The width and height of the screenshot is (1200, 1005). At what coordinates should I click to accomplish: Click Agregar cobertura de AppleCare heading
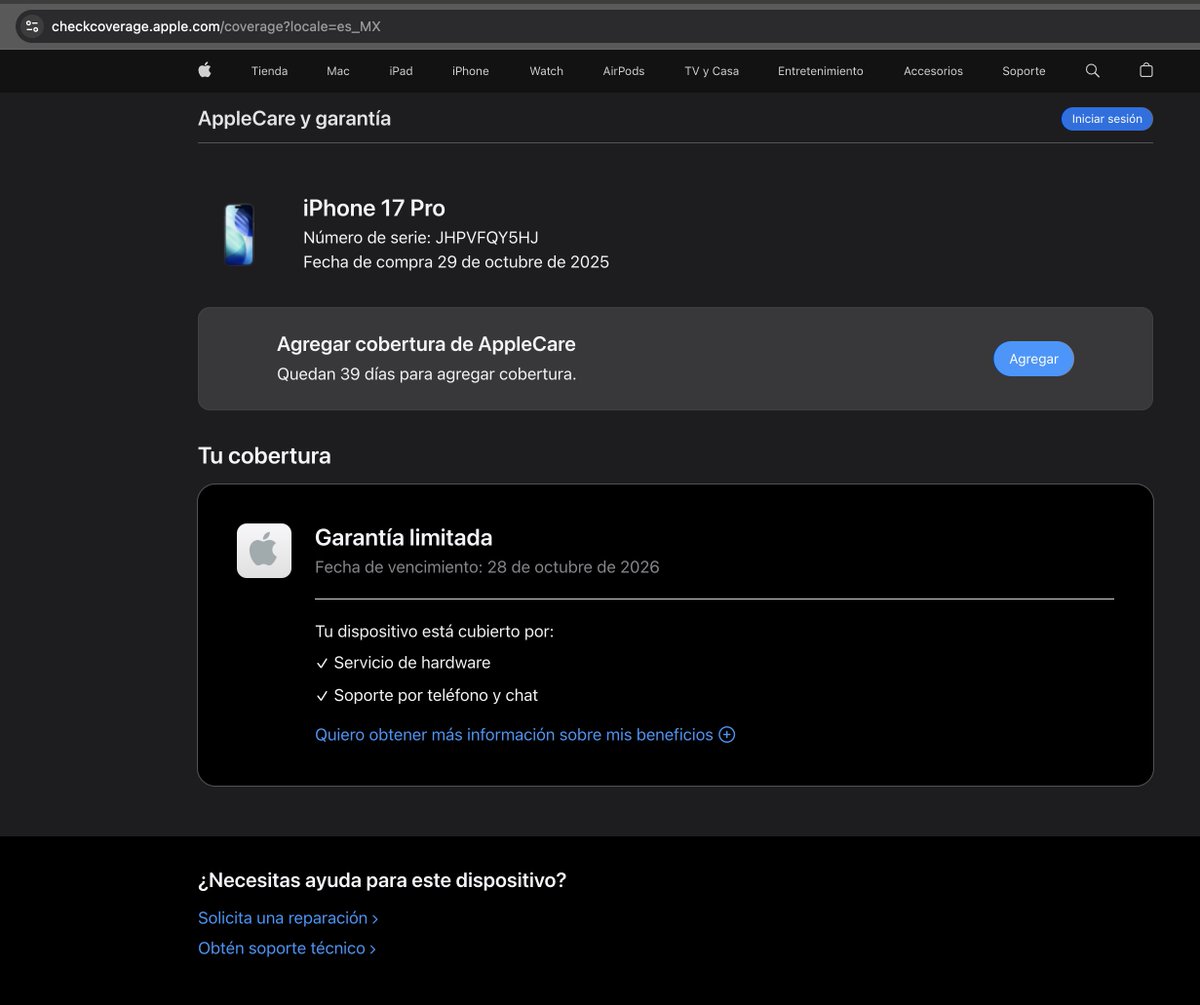(x=426, y=344)
